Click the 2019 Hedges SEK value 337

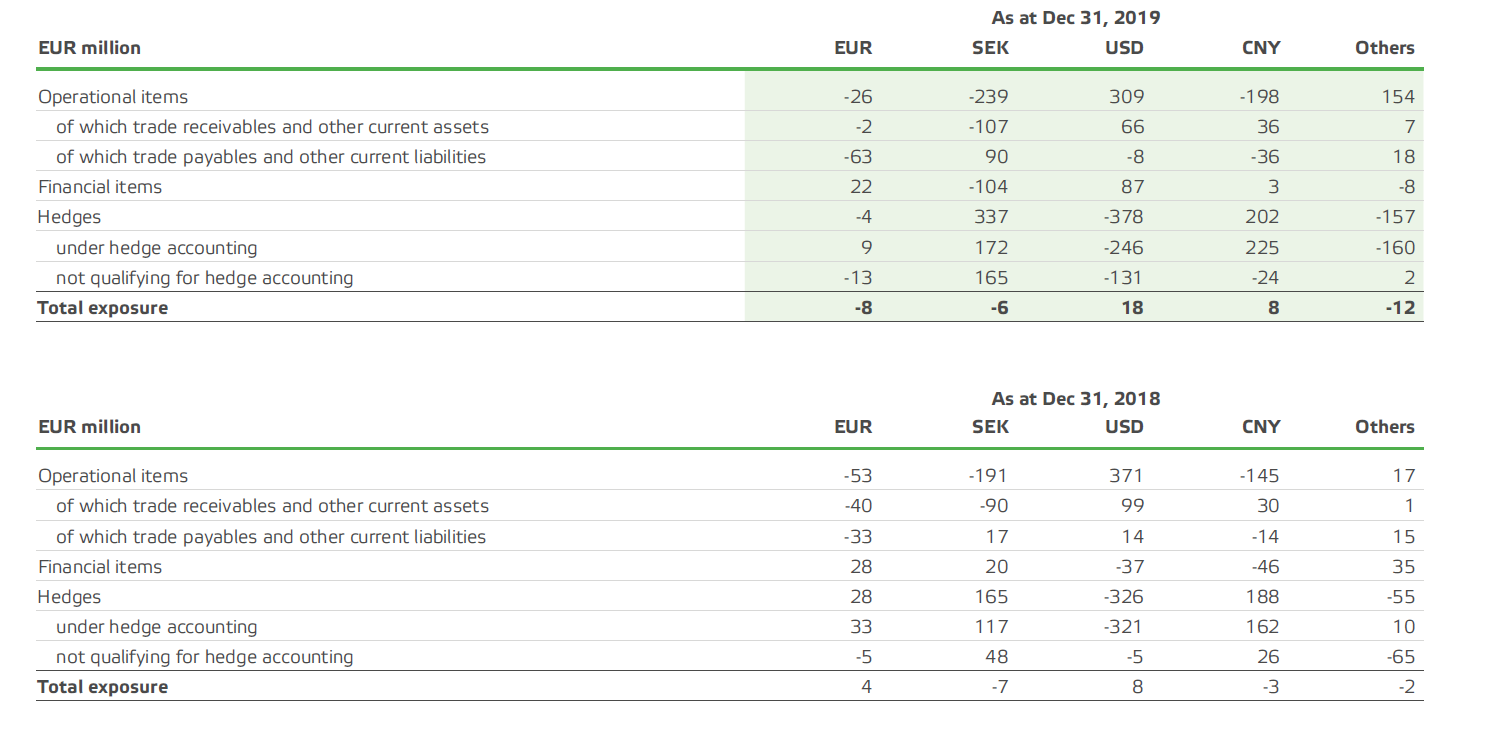(991, 217)
